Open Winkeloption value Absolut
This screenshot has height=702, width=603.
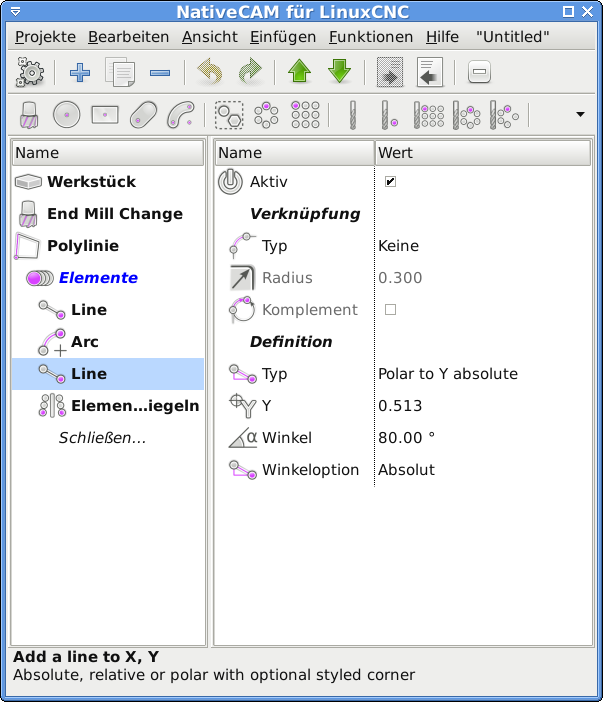click(x=406, y=470)
